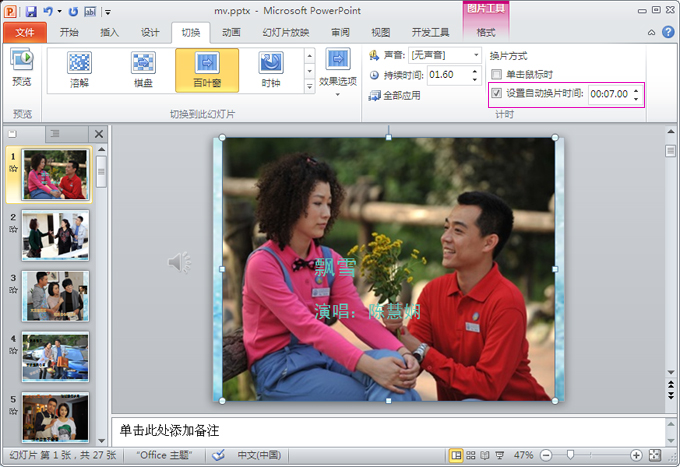Decrease auto-advance time with down arrow

pyautogui.click(x=636, y=98)
